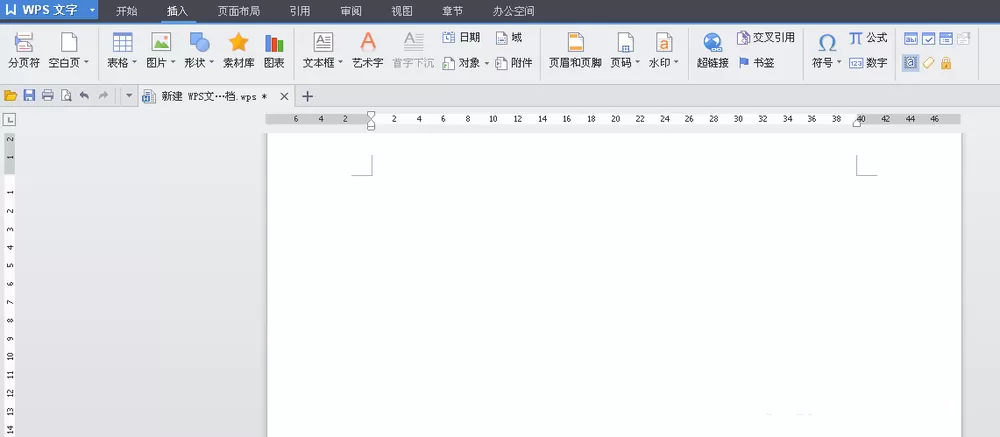
Task: Open a file with the folder icon
Action: 10,96
